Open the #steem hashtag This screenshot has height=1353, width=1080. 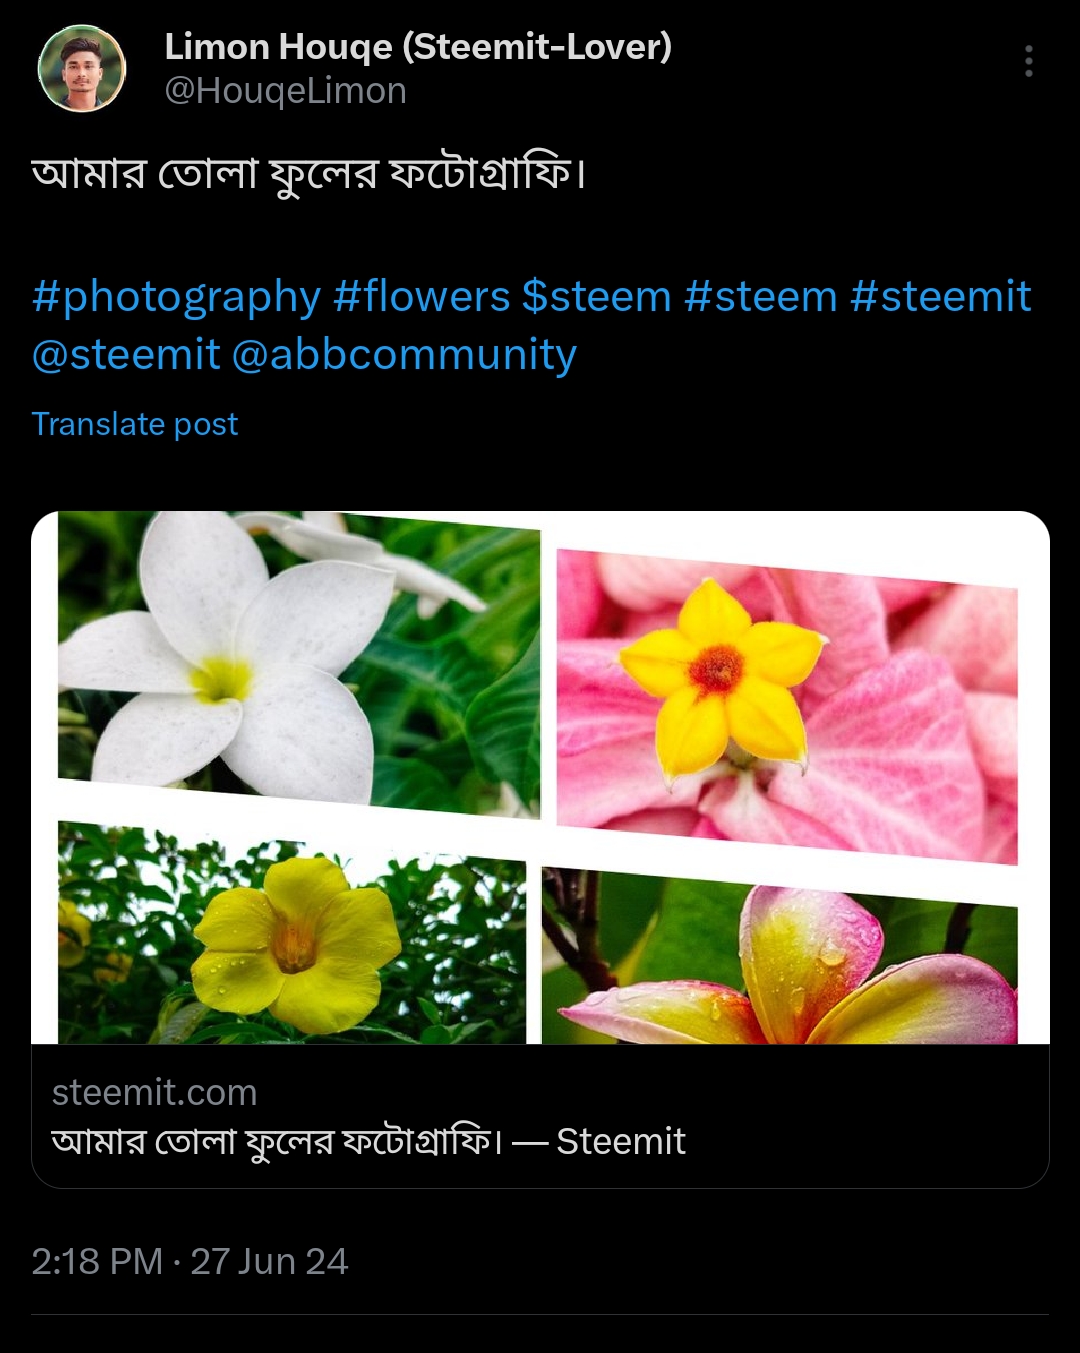(x=760, y=297)
